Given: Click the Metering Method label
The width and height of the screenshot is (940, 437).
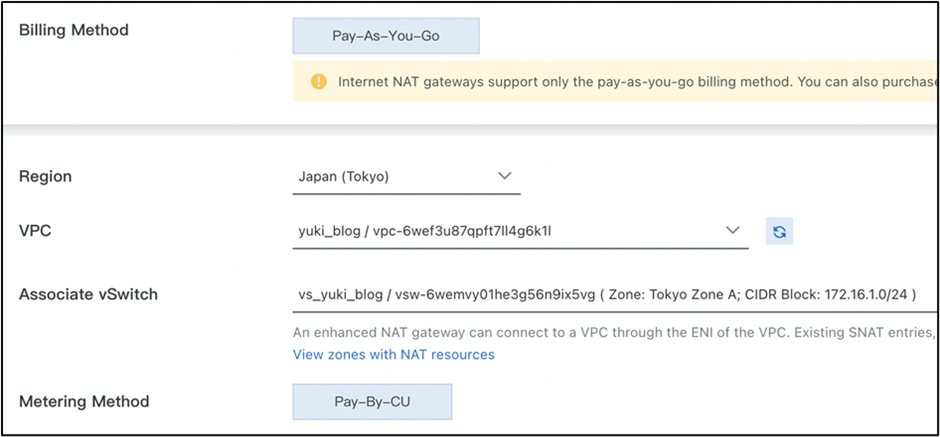Looking at the screenshot, I should pyautogui.click(x=84, y=401).
